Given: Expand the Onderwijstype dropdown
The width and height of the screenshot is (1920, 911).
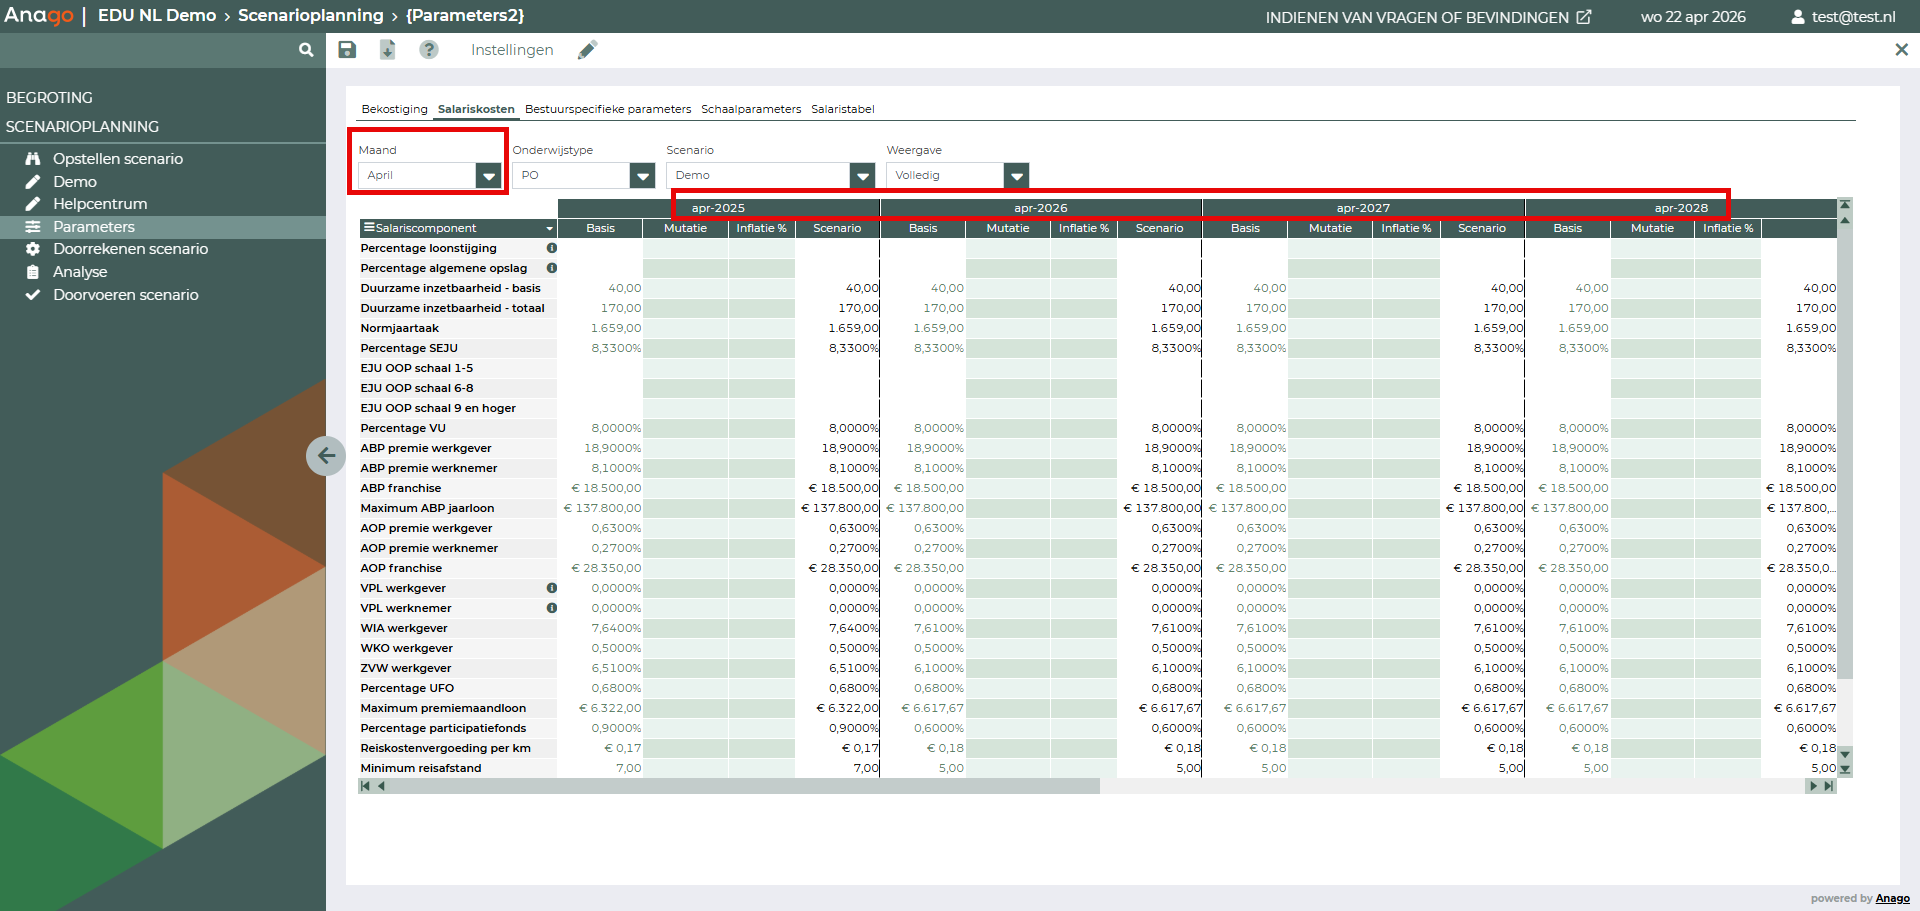Looking at the screenshot, I should 642,176.
